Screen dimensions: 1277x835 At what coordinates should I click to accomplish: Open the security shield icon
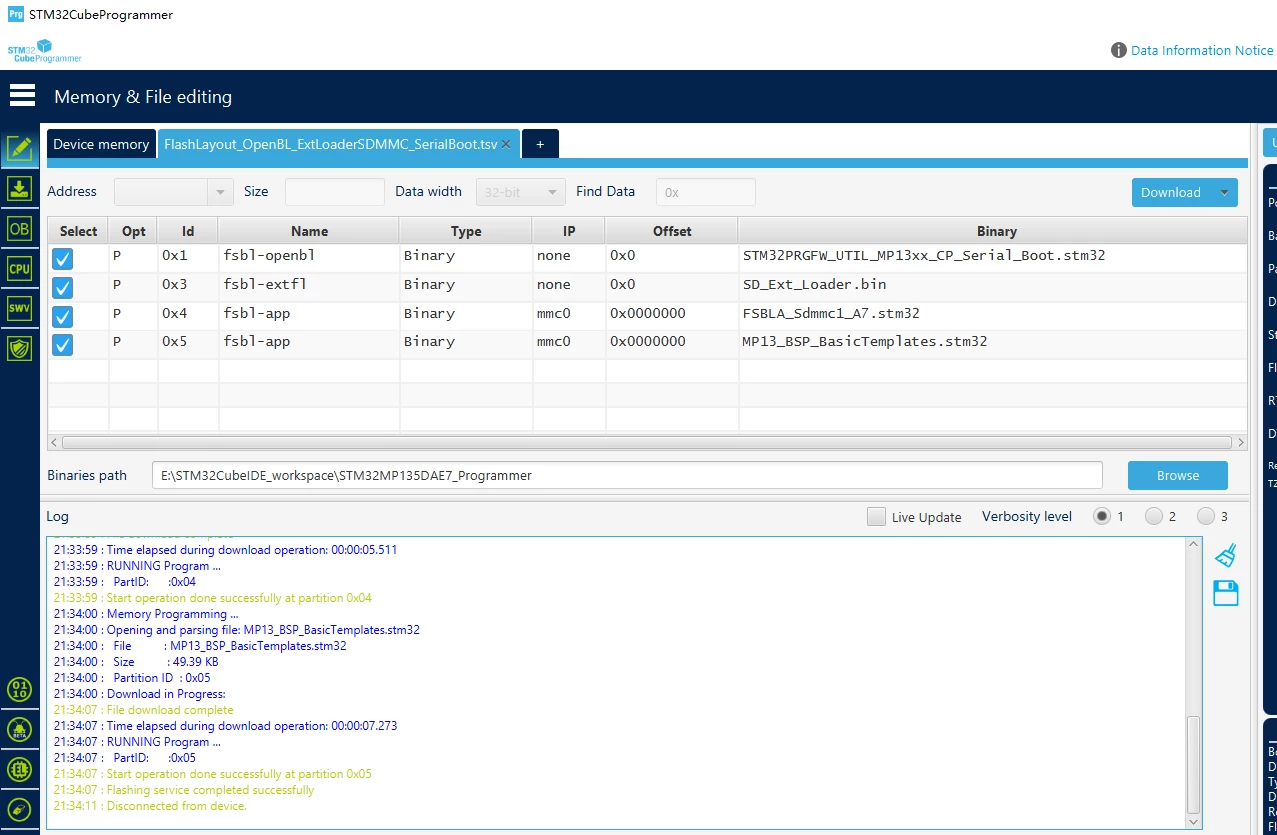click(x=19, y=348)
